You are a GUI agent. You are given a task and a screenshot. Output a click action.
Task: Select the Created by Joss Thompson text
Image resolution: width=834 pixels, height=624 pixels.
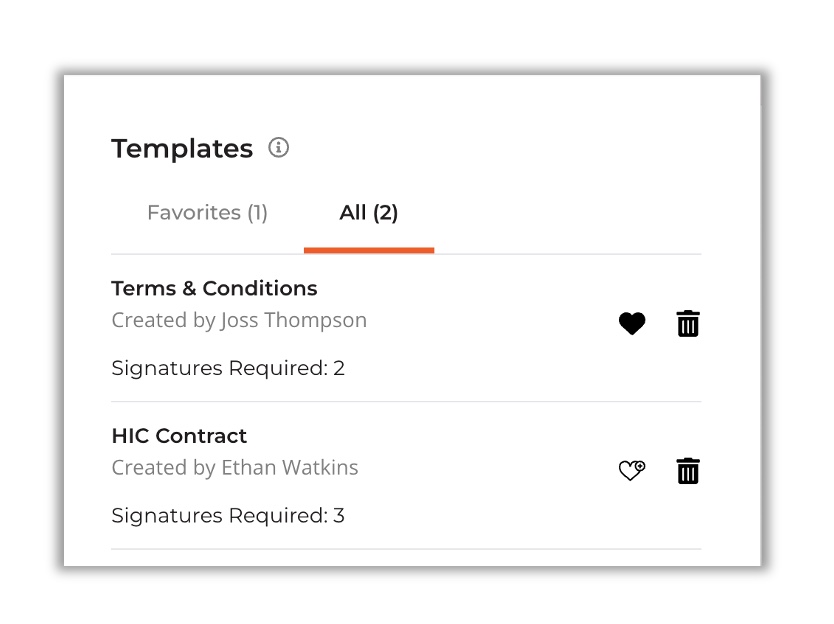click(x=239, y=320)
